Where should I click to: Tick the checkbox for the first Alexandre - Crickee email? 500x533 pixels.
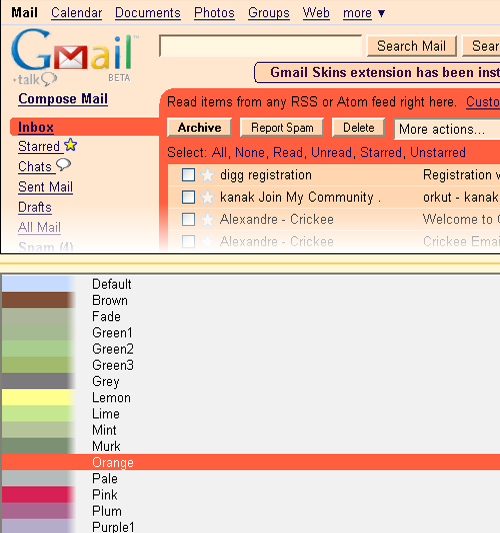coord(188,219)
